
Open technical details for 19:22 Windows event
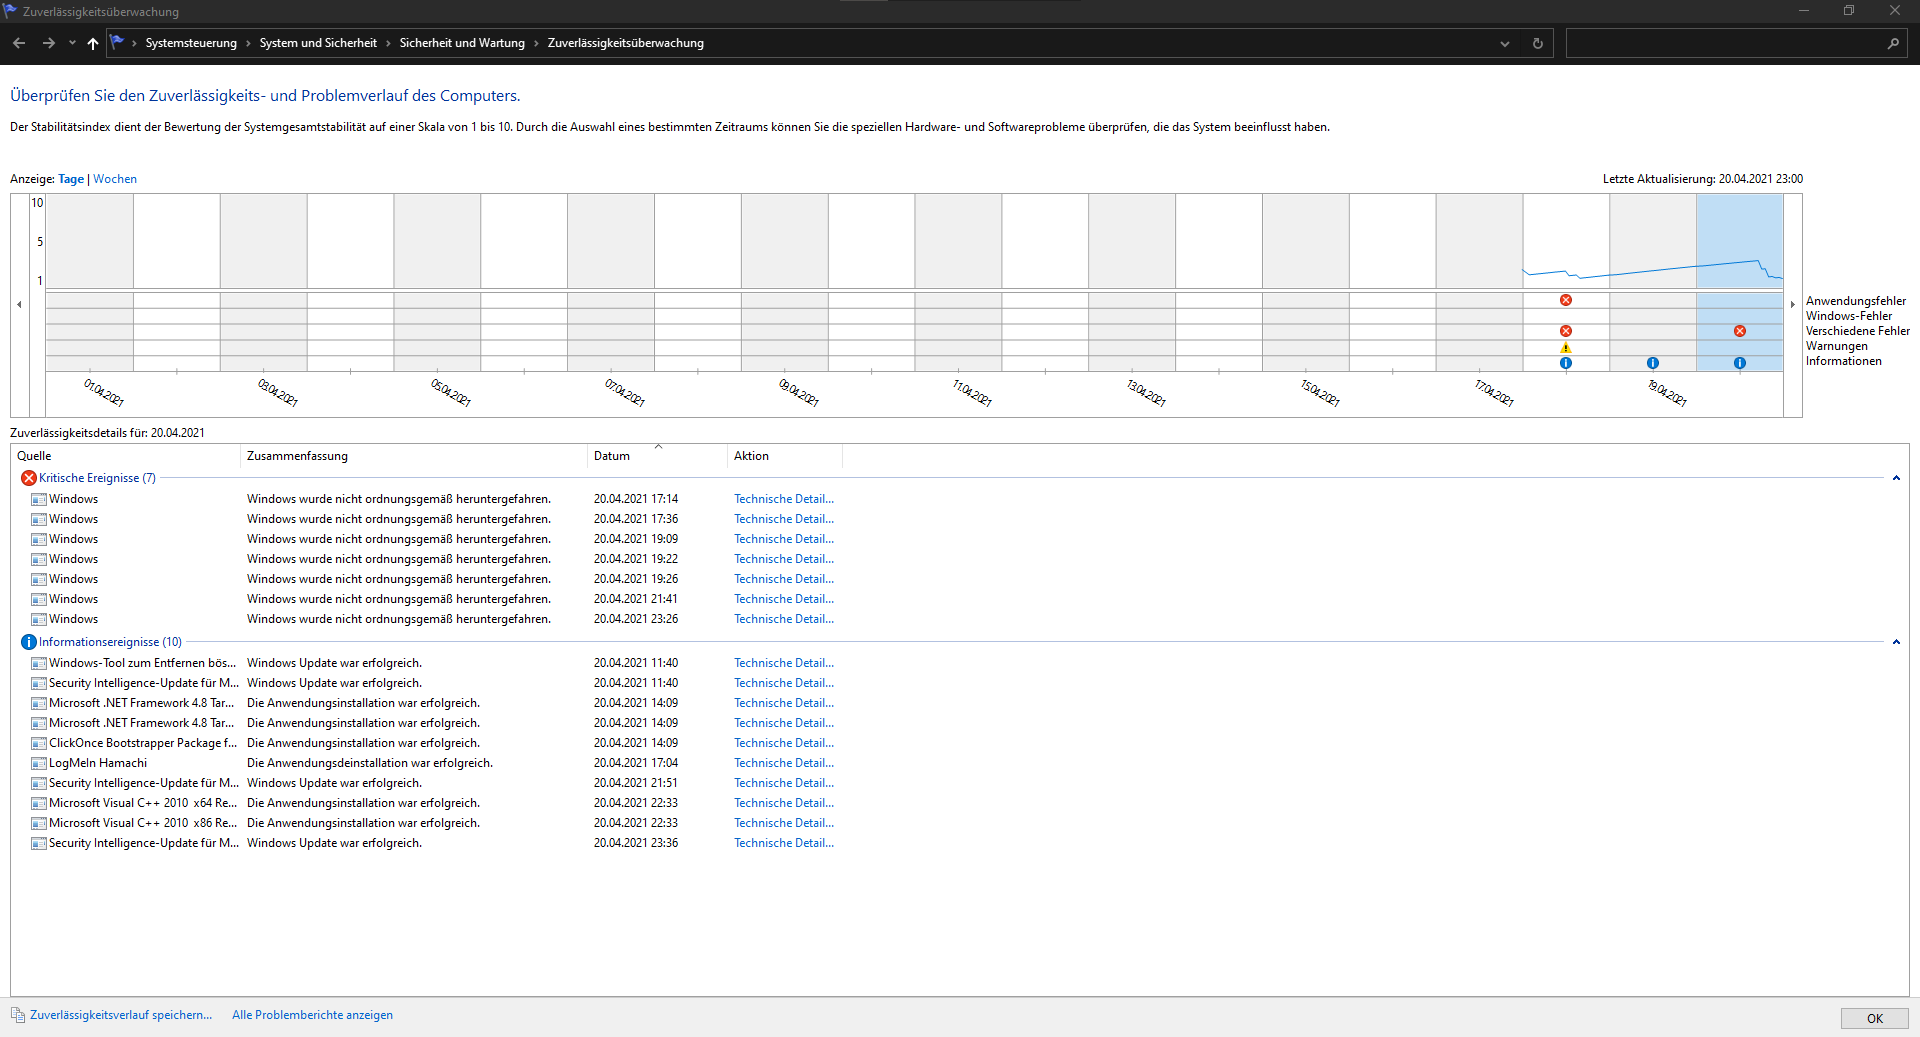tap(783, 559)
